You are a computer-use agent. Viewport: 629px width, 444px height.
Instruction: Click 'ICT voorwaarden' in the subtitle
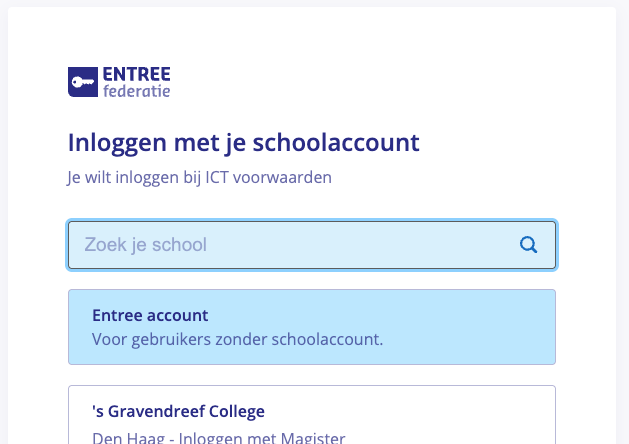coord(268,177)
